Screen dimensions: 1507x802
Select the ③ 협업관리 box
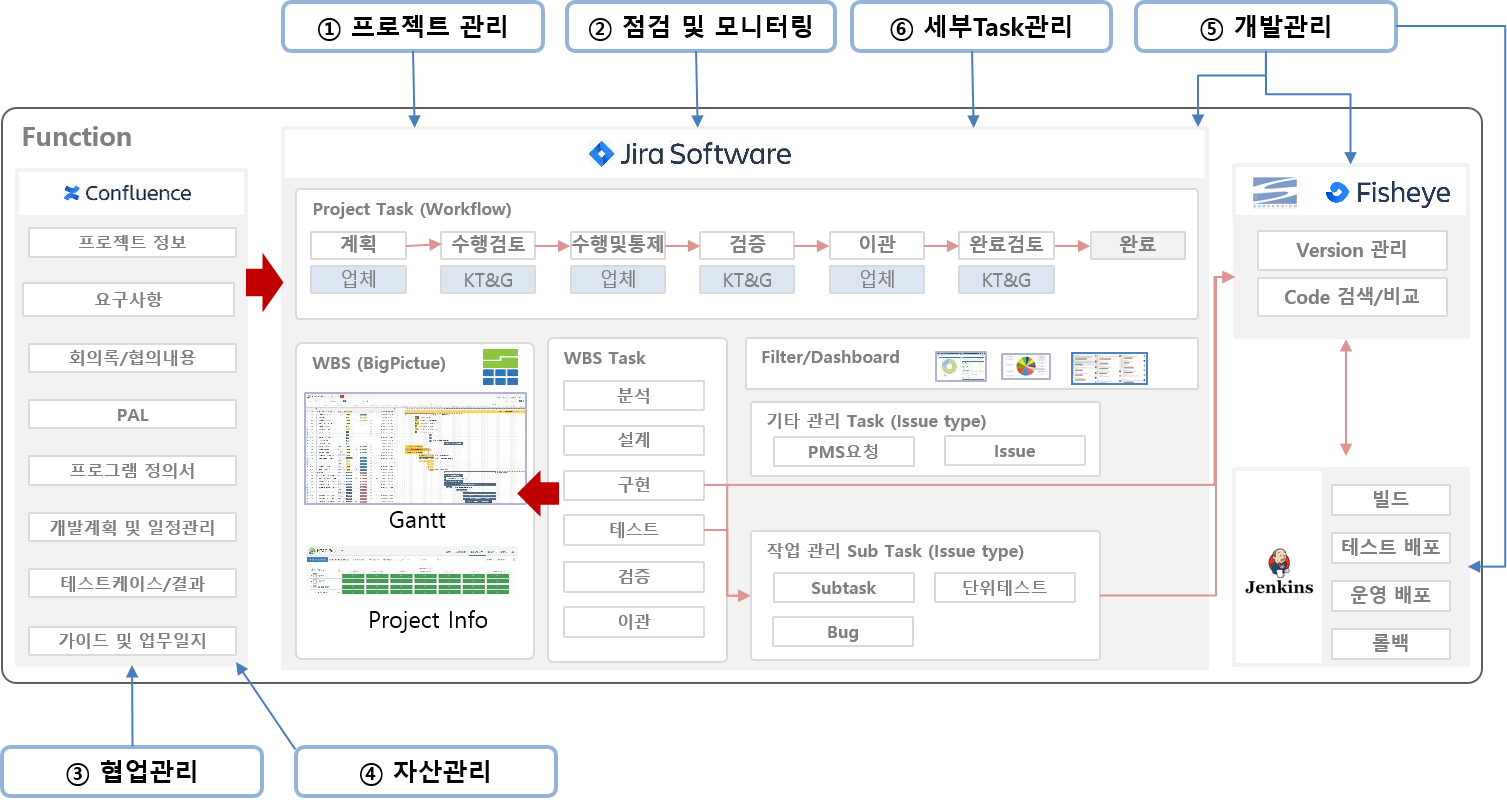point(132,771)
